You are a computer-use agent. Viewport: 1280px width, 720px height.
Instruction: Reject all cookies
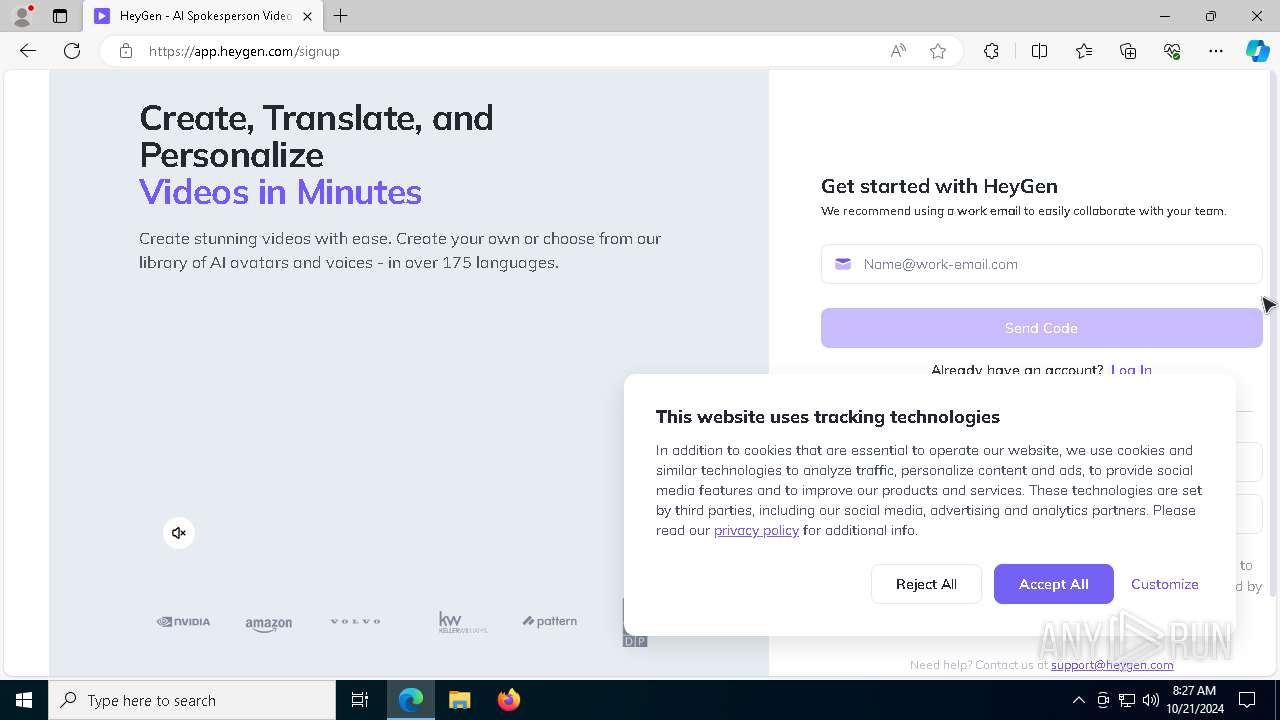tap(926, 584)
